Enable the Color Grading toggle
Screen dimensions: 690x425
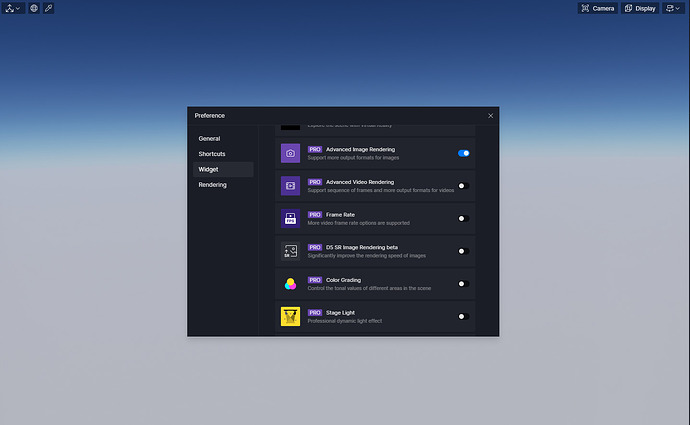point(463,284)
